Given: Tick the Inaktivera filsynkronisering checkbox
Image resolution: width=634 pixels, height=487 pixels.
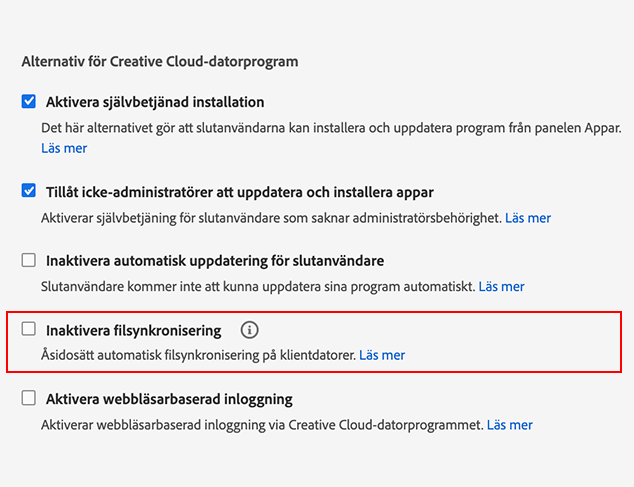Looking at the screenshot, I should (29, 329).
